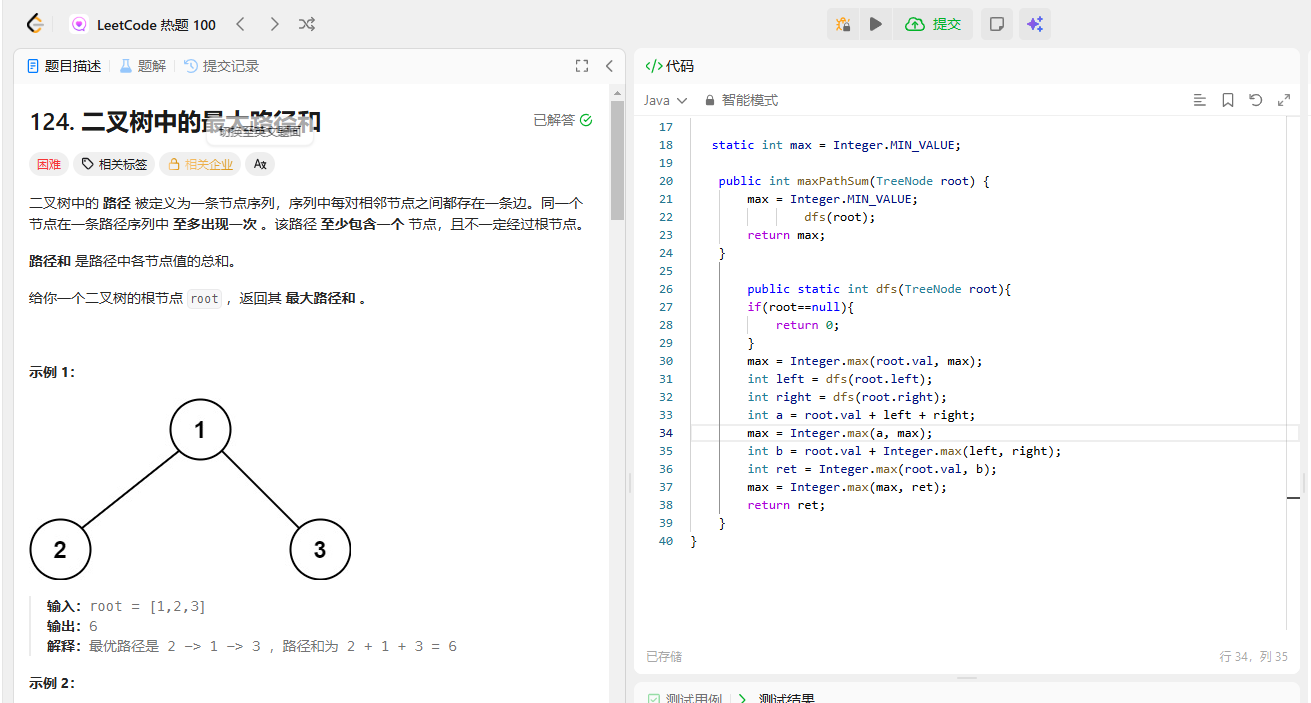1311x703 pixels.
Task: Open the notes sticky-note icon
Action: click(996, 24)
